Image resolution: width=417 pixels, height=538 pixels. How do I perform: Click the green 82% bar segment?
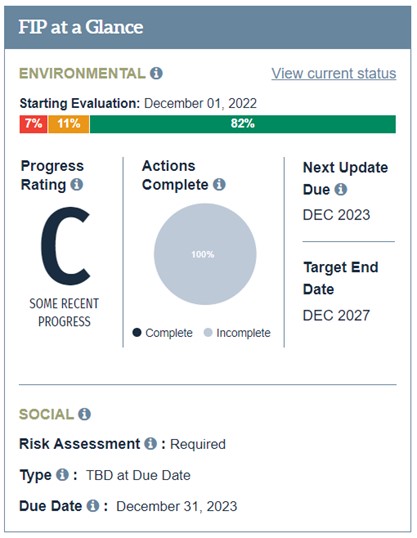click(243, 124)
